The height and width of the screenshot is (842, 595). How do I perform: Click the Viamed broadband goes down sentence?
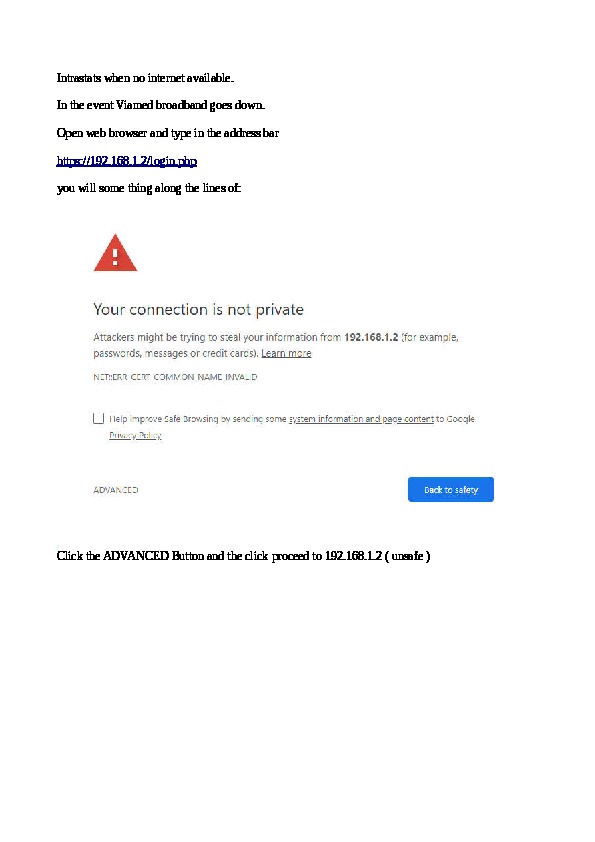click(161, 105)
